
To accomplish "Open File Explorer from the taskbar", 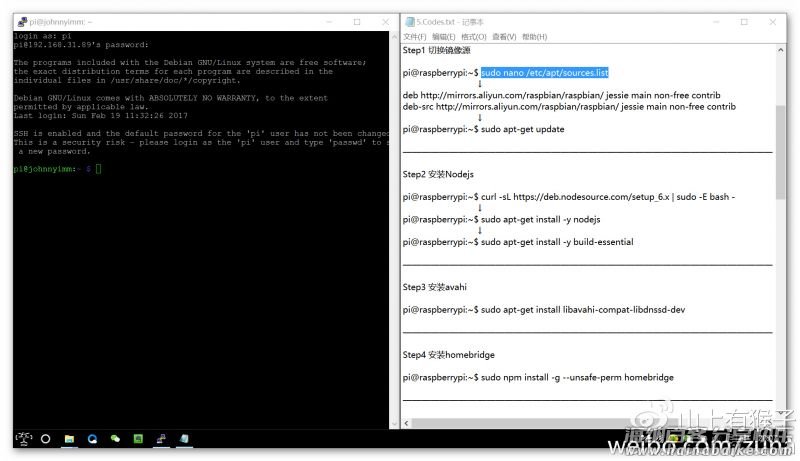I will [69, 439].
